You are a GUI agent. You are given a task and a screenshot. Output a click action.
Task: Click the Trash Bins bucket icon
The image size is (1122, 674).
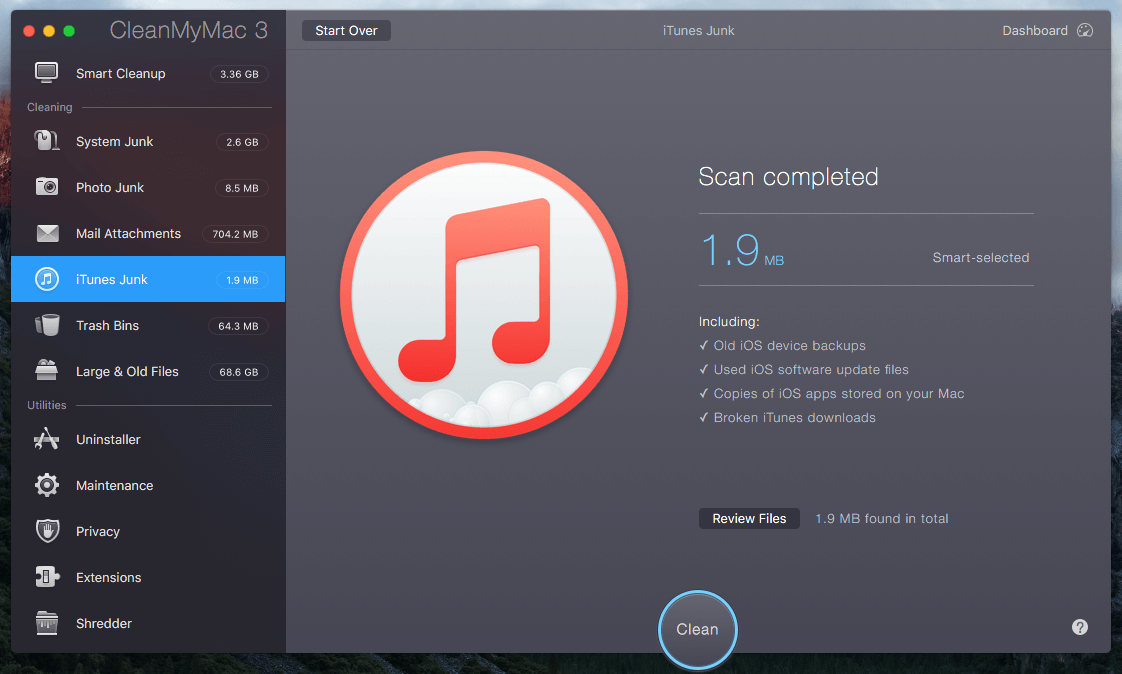(47, 325)
